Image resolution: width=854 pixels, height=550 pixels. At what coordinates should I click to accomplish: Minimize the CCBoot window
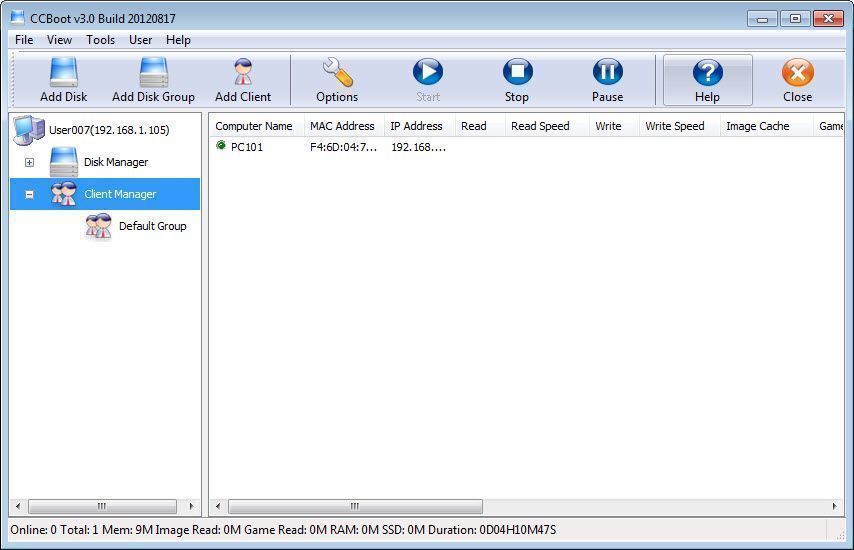click(762, 19)
